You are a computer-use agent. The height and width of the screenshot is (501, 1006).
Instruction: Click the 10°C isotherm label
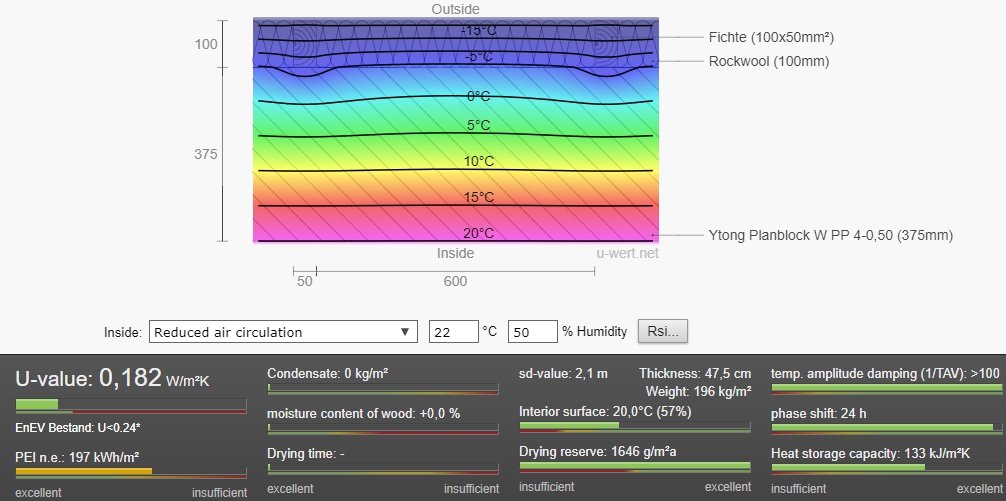coord(479,162)
